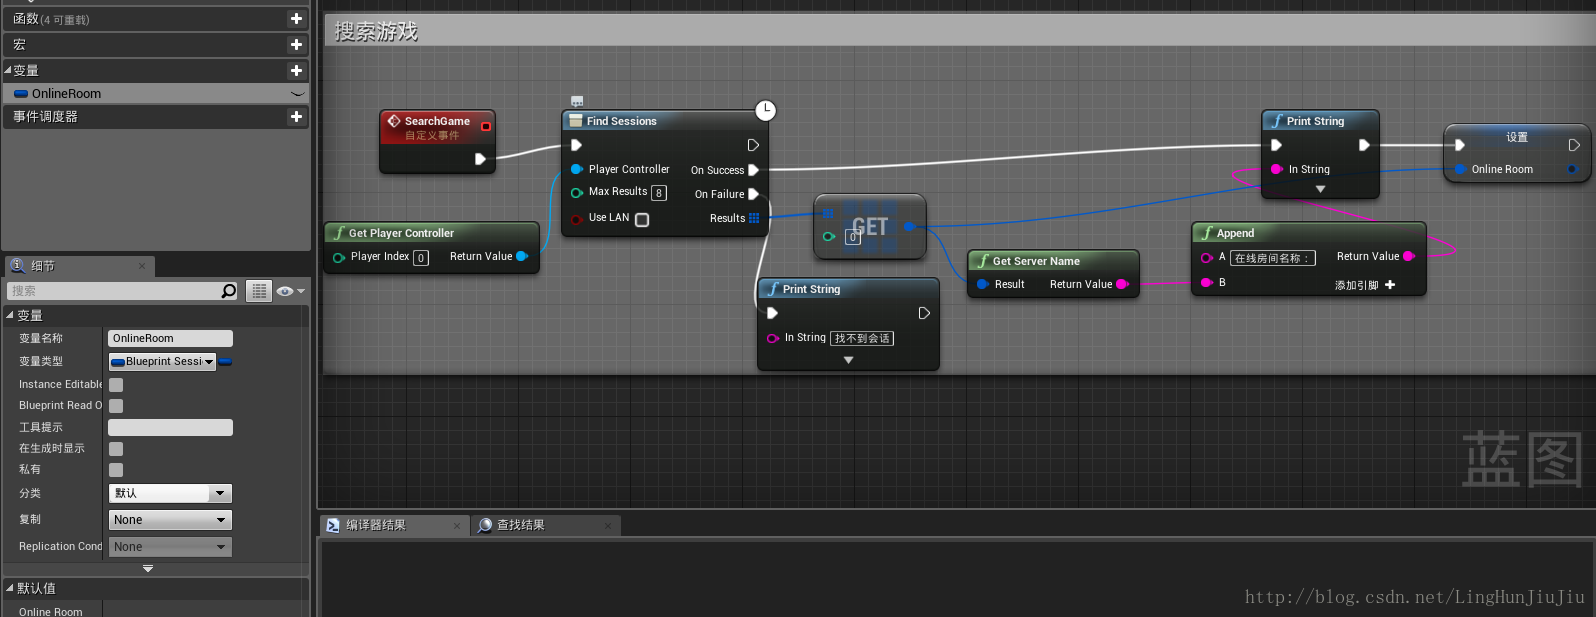
Task: Expand the lower Print String node arrow
Action: point(848,360)
